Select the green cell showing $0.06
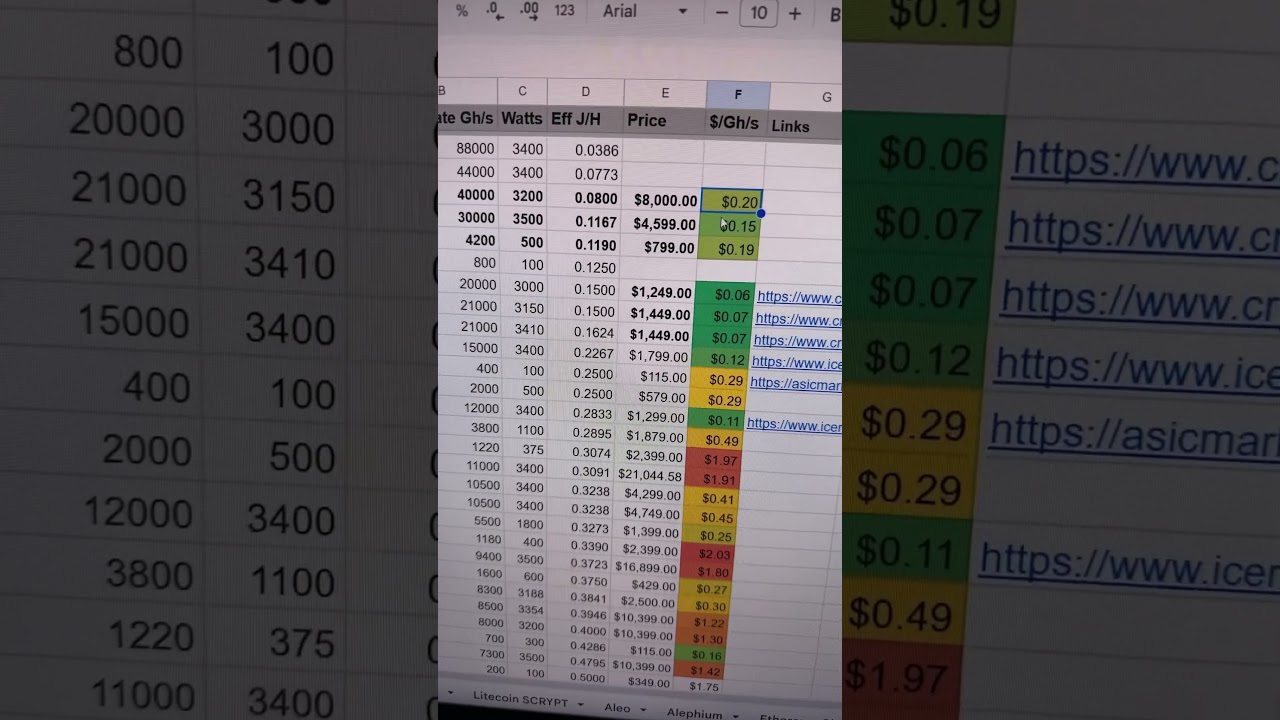 (x=725, y=294)
